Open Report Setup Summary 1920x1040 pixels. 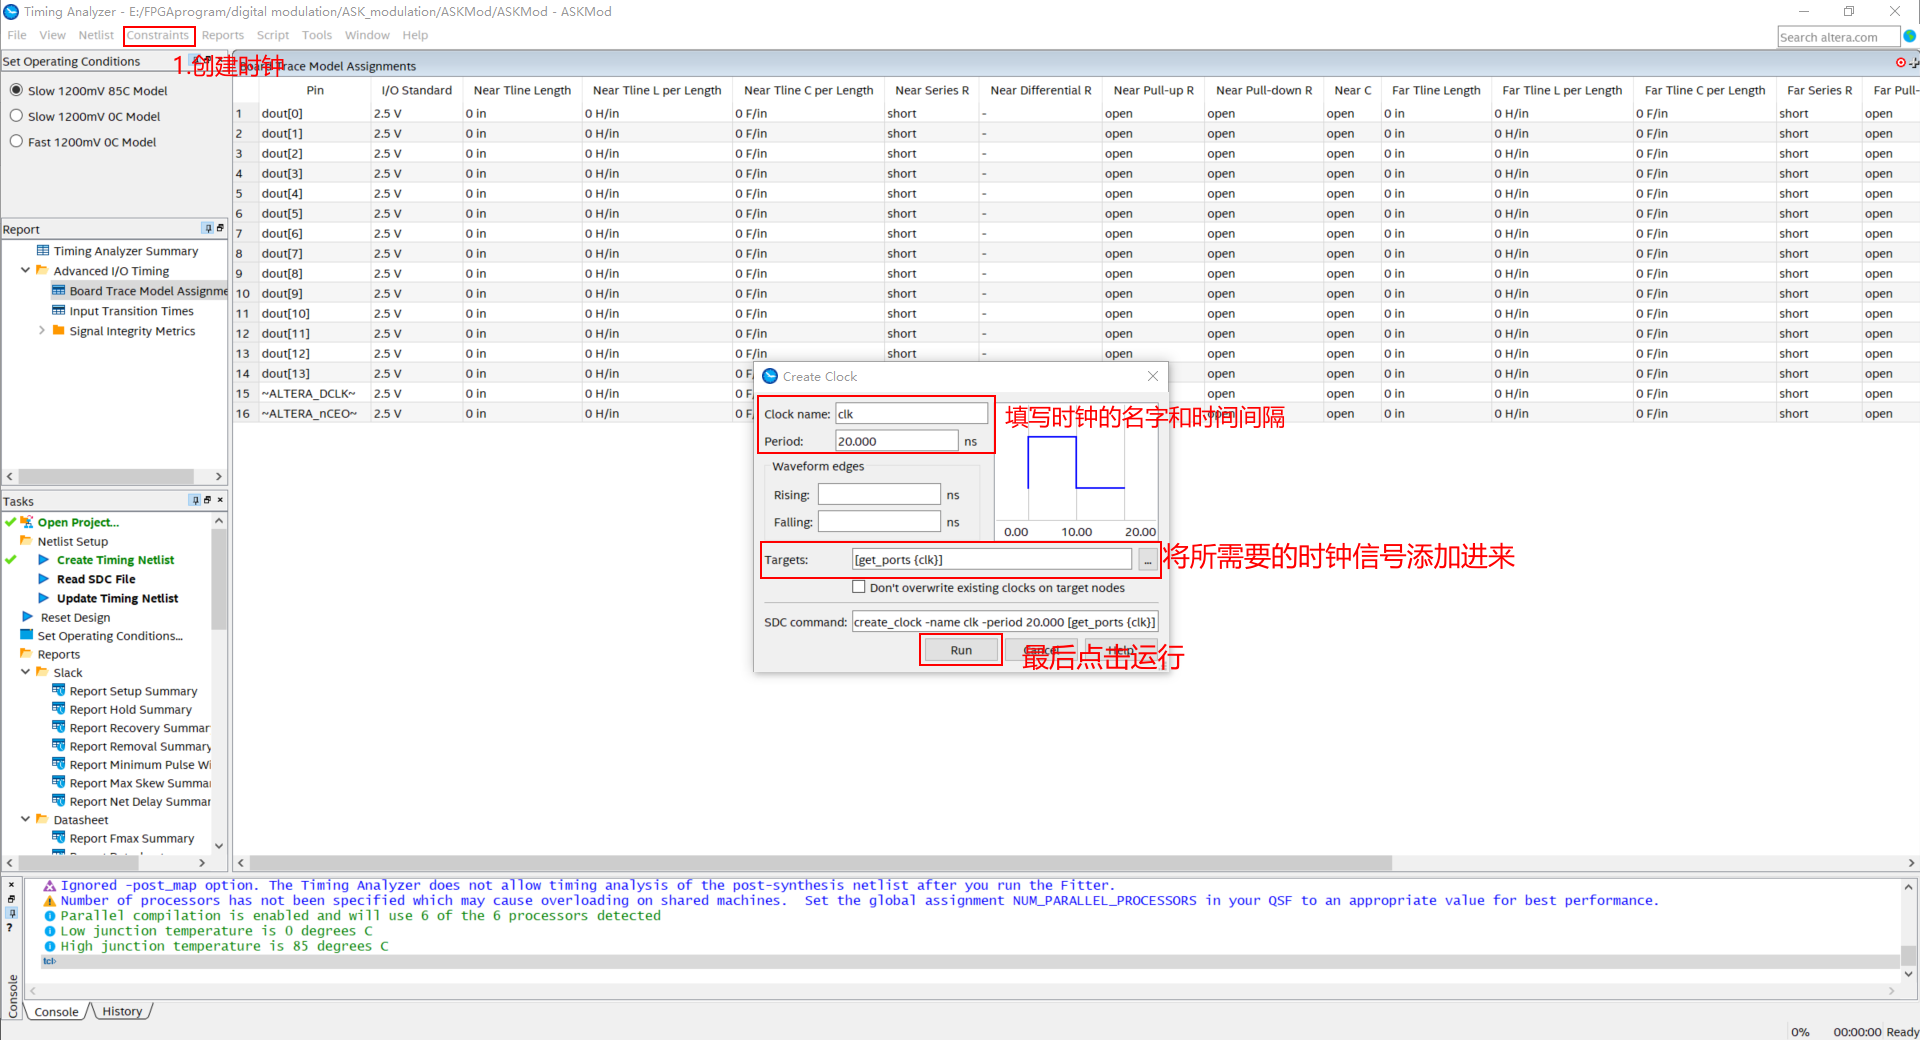tap(133, 690)
